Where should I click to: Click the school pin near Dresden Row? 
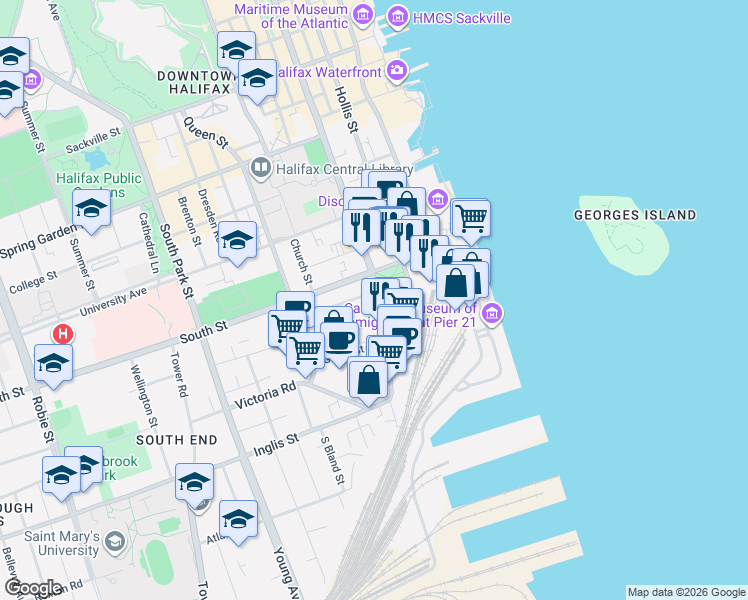tap(238, 242)
